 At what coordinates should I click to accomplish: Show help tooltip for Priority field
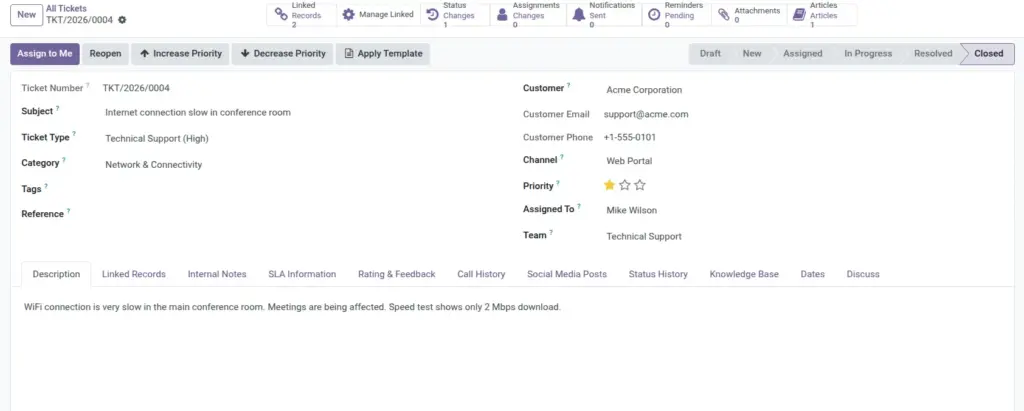coord(558,183)
